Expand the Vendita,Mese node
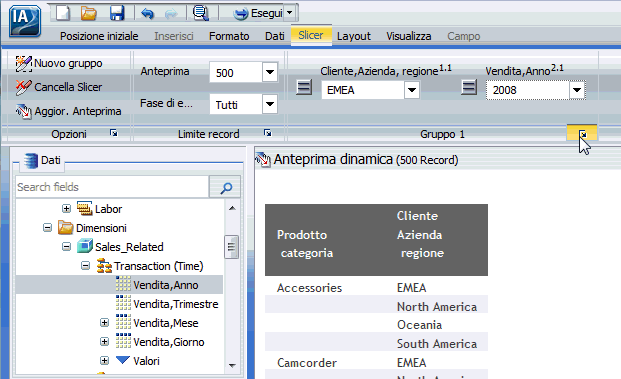 coord(104,323)
